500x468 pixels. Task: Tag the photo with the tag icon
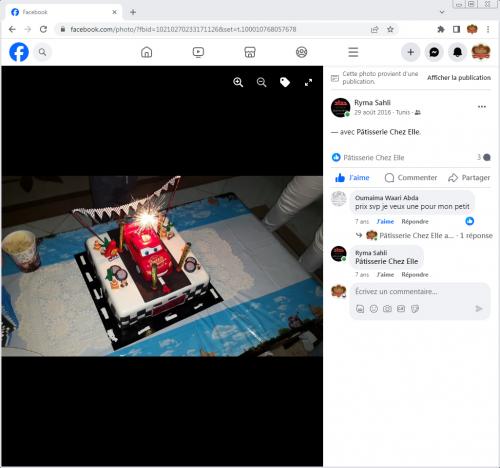click(x=285, y=82)
